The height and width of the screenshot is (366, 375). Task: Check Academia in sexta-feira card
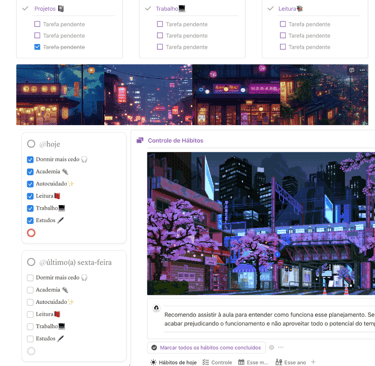click(30, 290)
